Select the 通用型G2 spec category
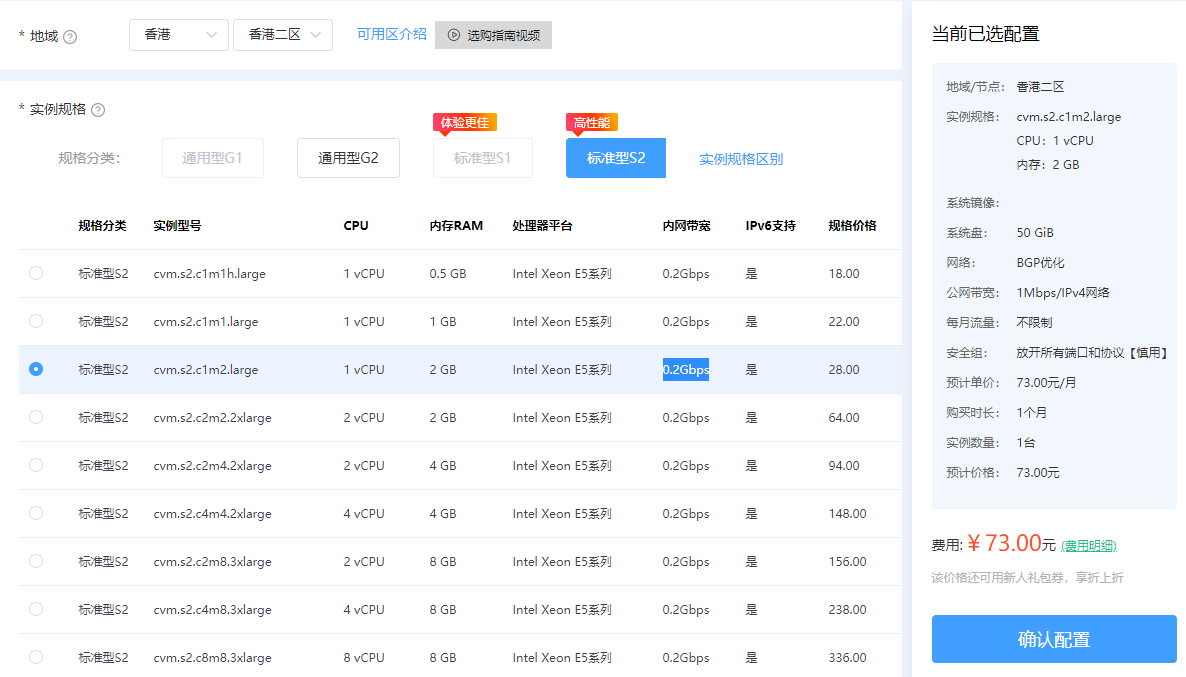1186x677 pixels. [x=348, y=158]
